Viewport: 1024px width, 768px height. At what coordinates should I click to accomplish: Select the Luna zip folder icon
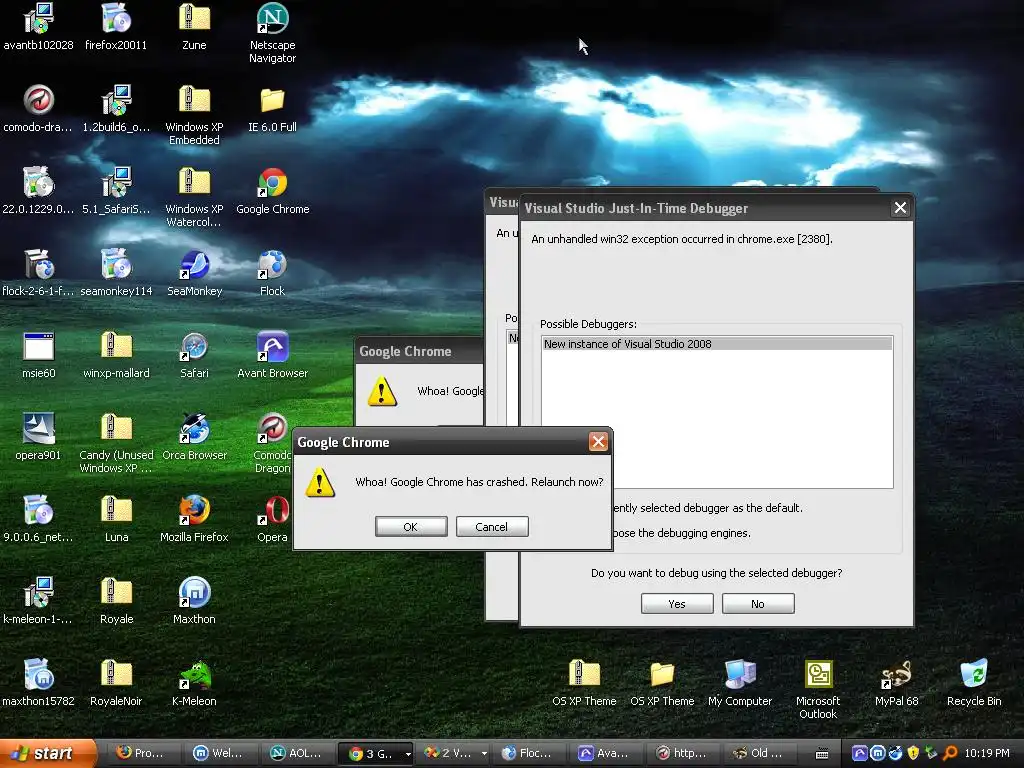(x=116, y=519)
